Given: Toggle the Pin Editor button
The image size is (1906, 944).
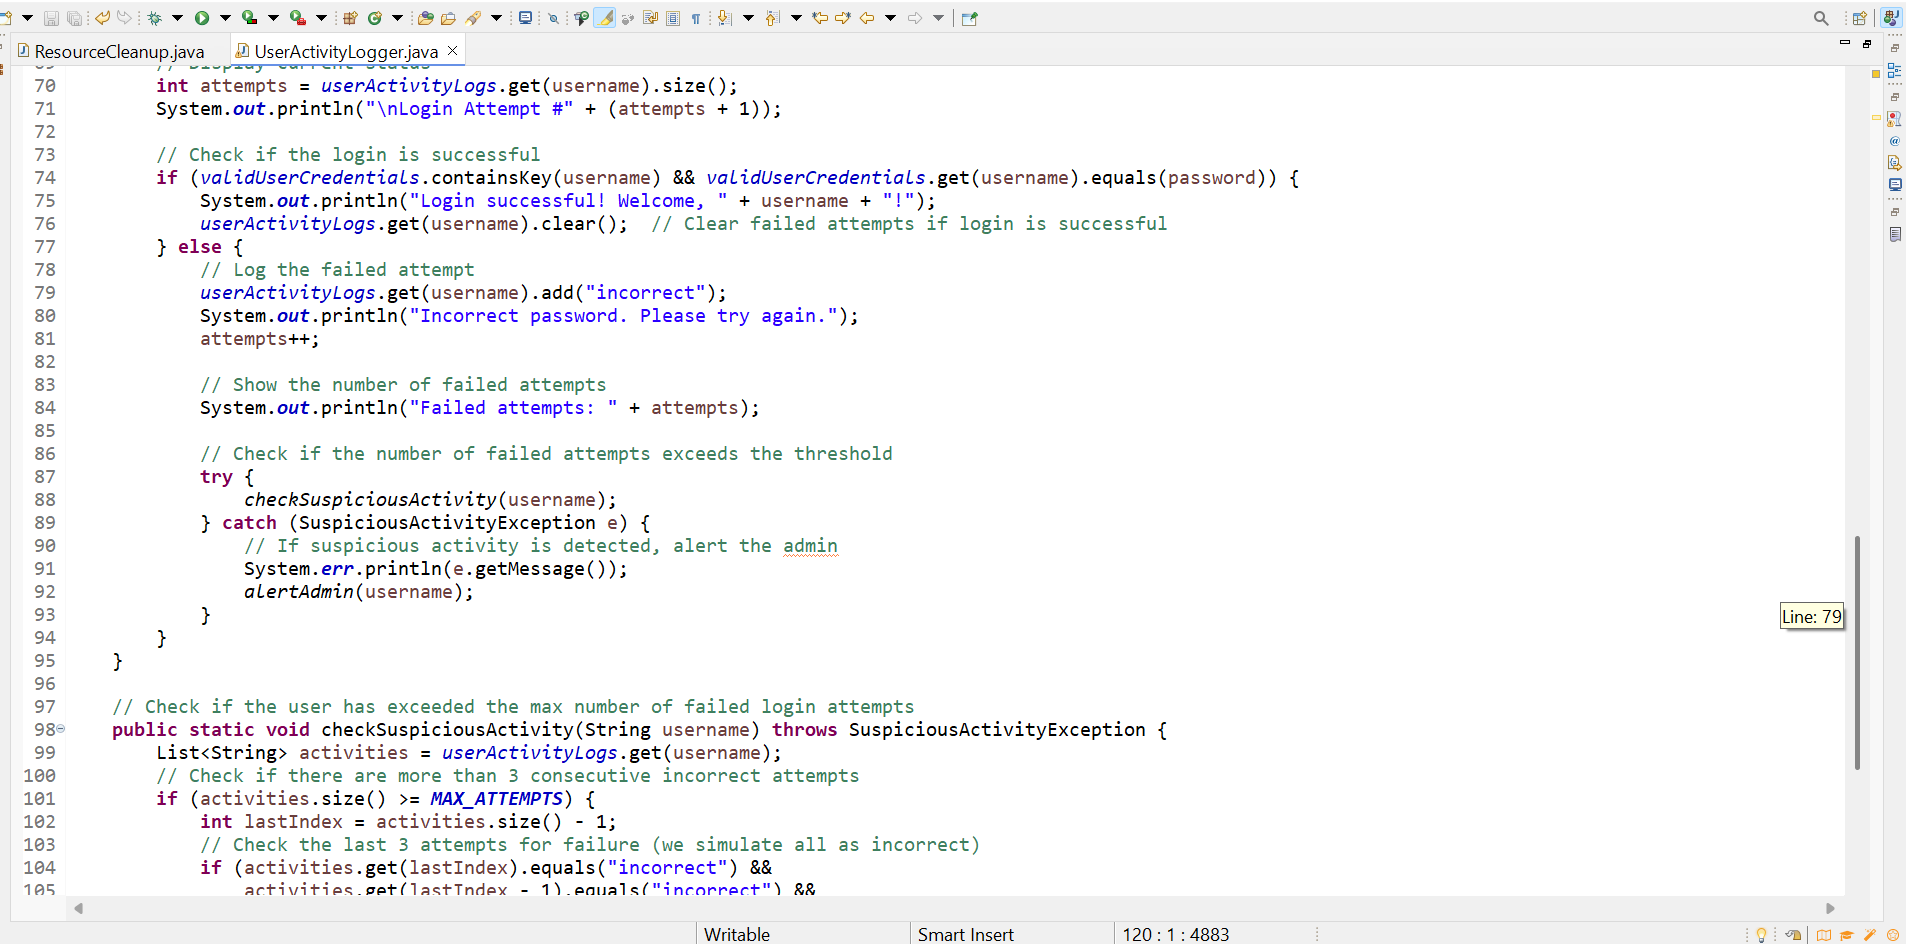Looking at the screenshot, I should point(969,18).
